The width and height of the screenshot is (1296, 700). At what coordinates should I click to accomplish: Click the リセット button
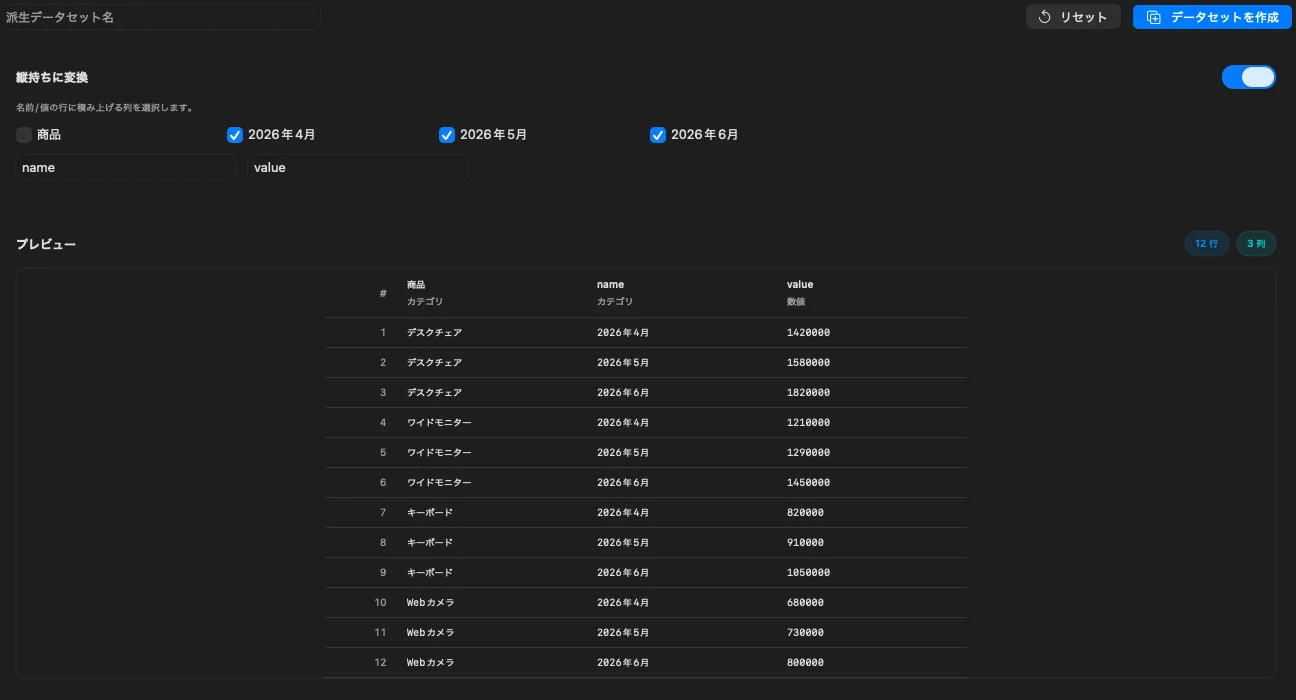[1073, 17]
